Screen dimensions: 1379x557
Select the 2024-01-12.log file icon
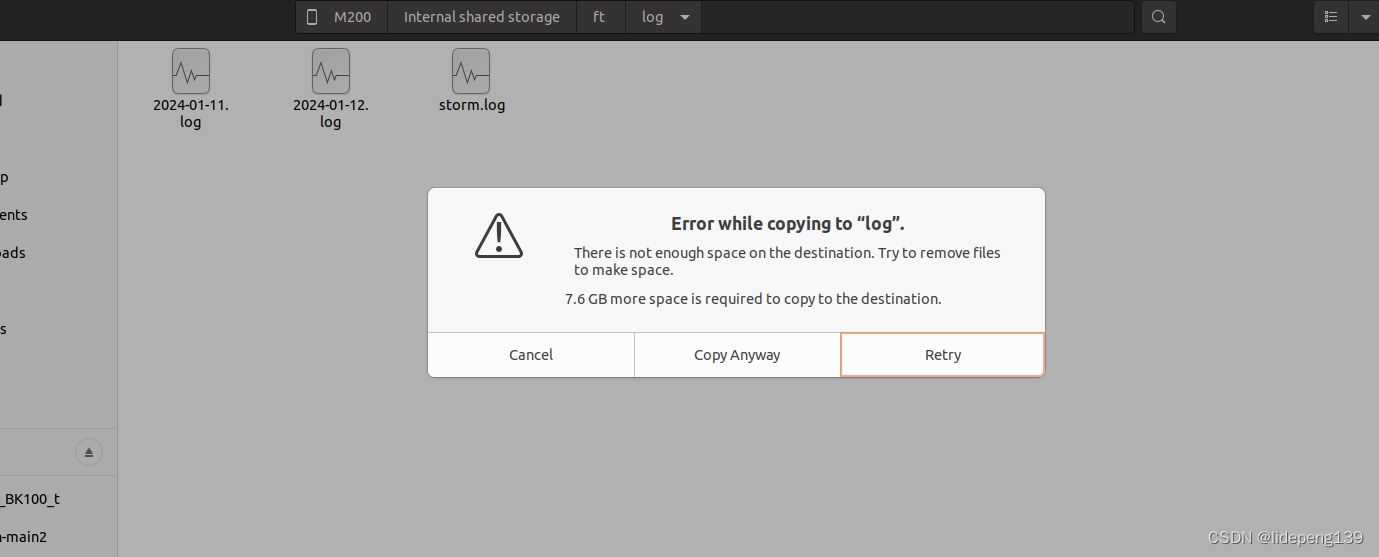click(331, 71)
